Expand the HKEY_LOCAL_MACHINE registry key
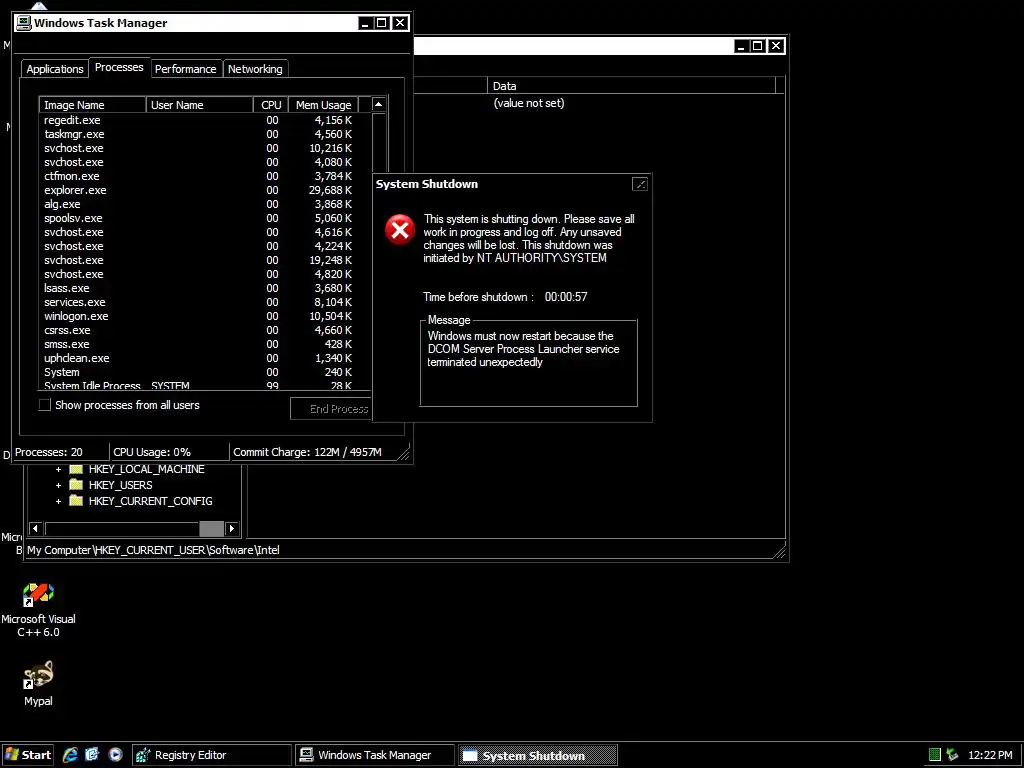Viewport: 1024px width, 768px height. click(x=58, y=470)
